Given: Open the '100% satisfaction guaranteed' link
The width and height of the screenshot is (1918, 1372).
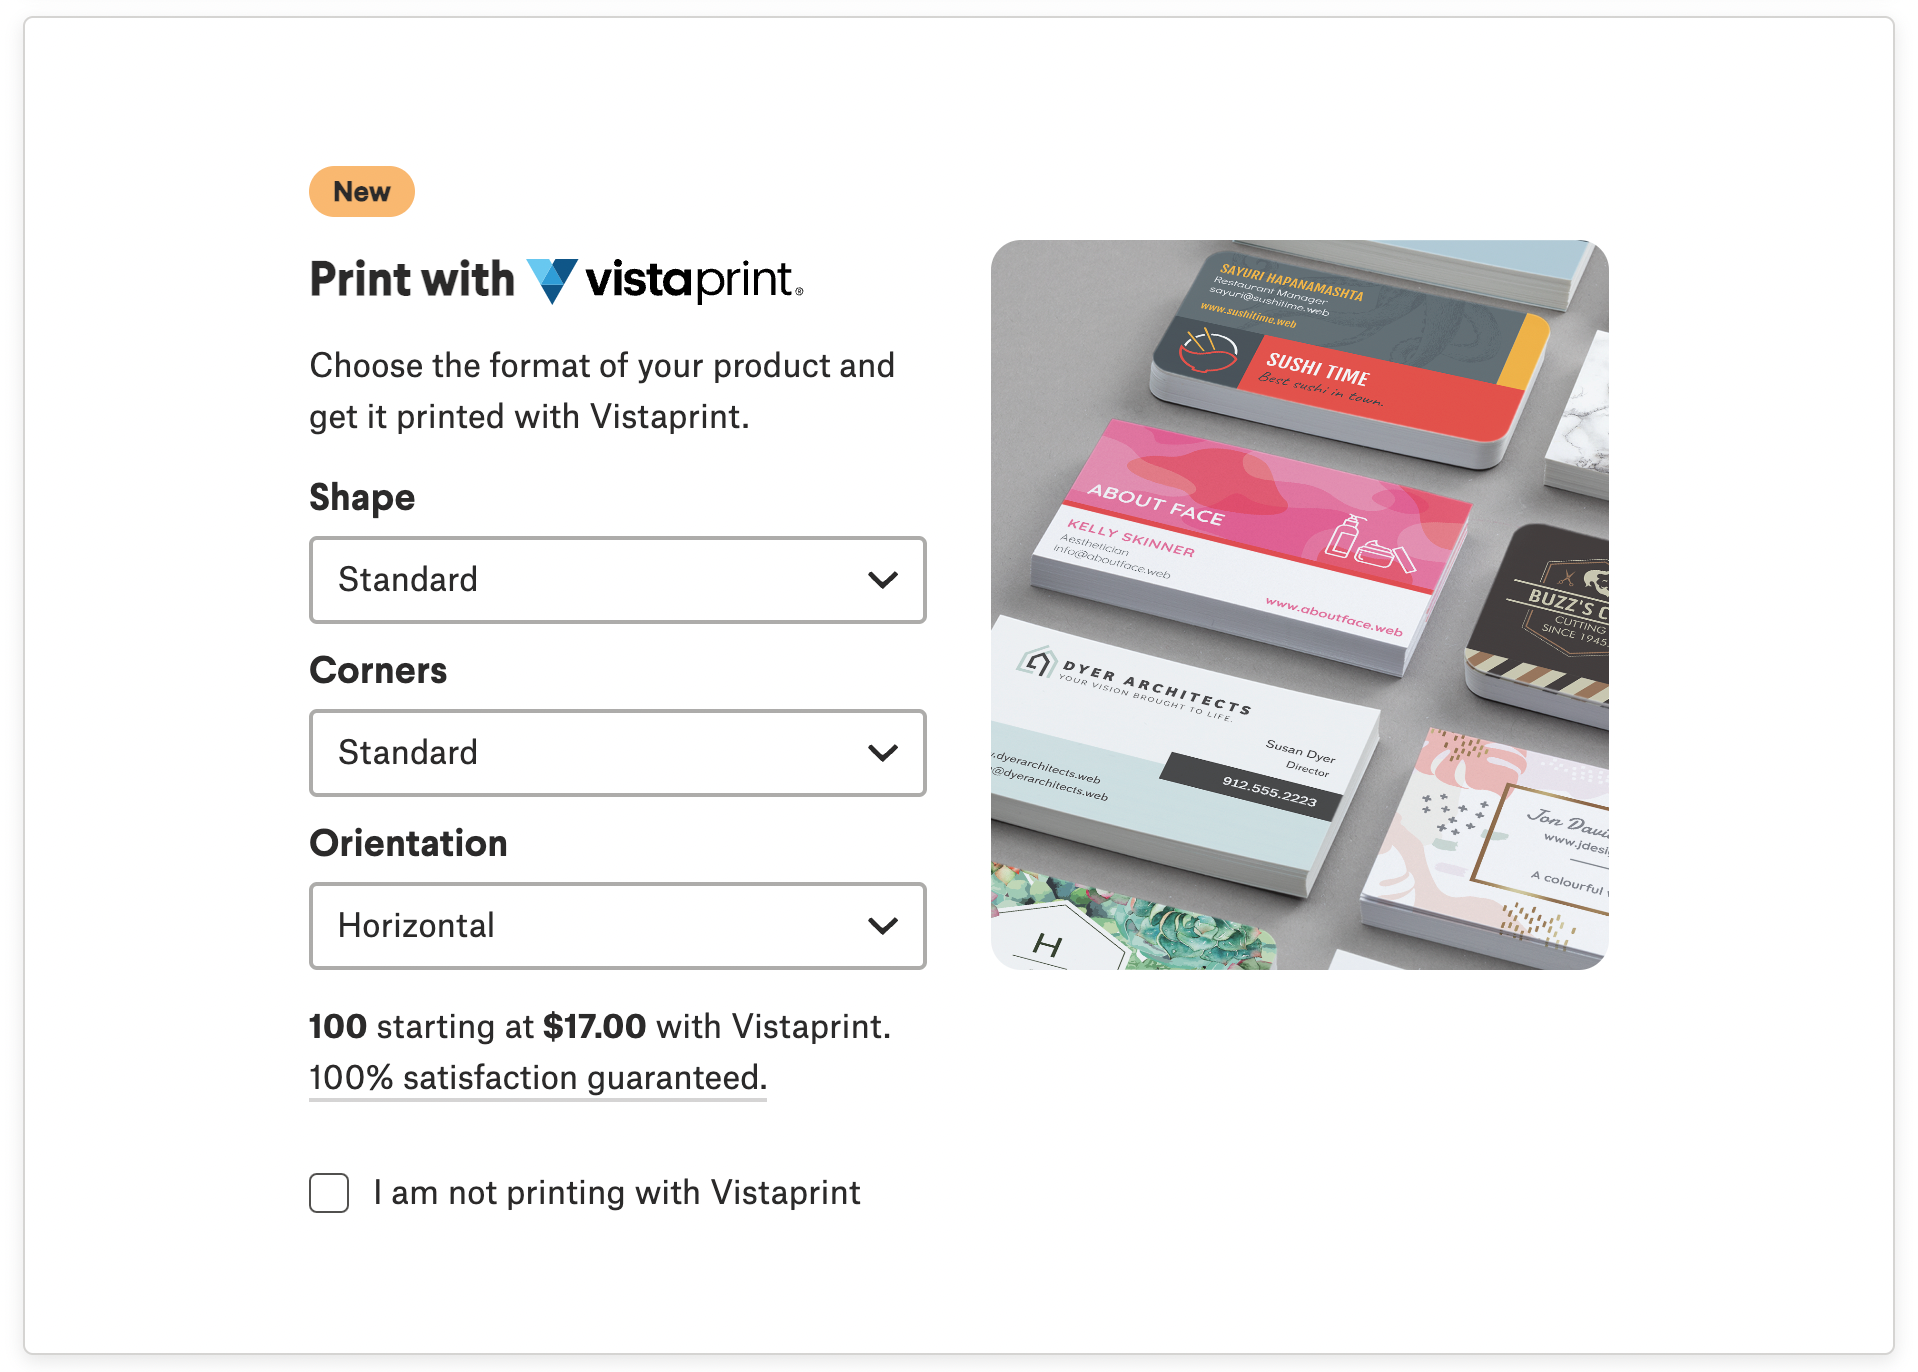Looking at the screenshot, I should 538,1078.
